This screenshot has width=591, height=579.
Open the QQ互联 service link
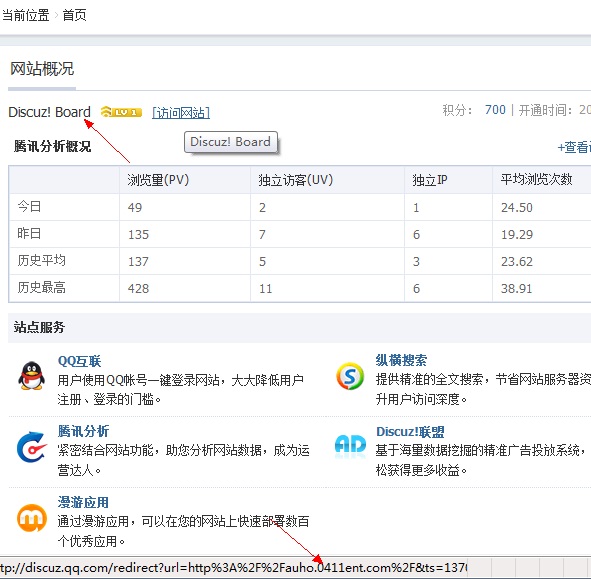click(x=79, y=361)
